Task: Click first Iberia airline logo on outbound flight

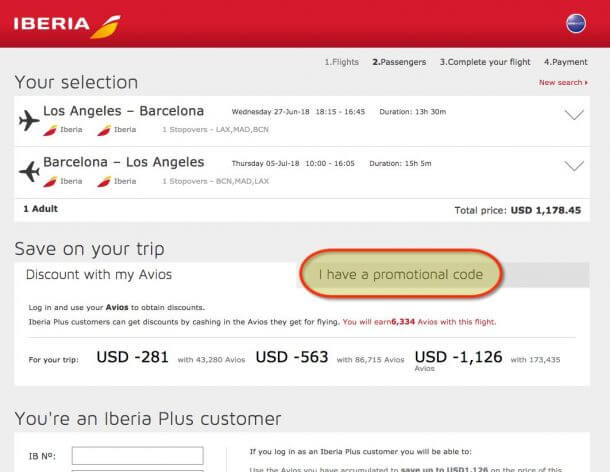Action: (50, 130)
